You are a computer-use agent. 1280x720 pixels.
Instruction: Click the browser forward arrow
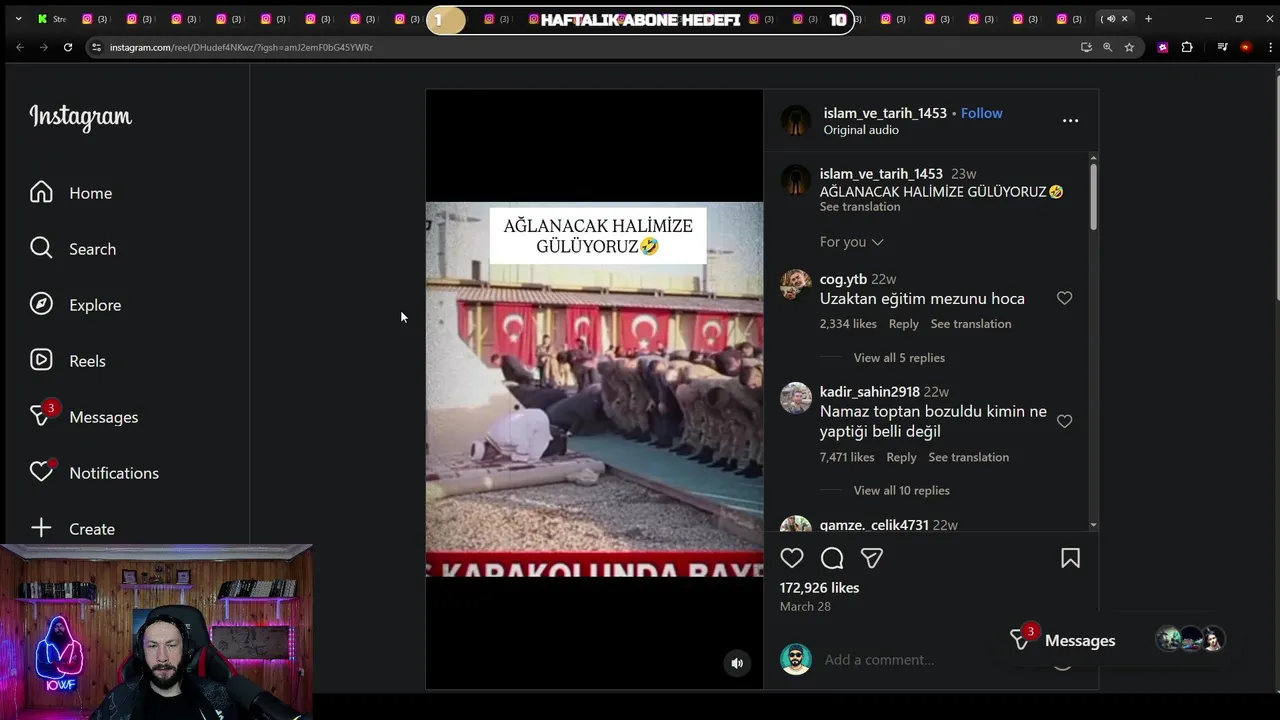click(x=43, y=47)
